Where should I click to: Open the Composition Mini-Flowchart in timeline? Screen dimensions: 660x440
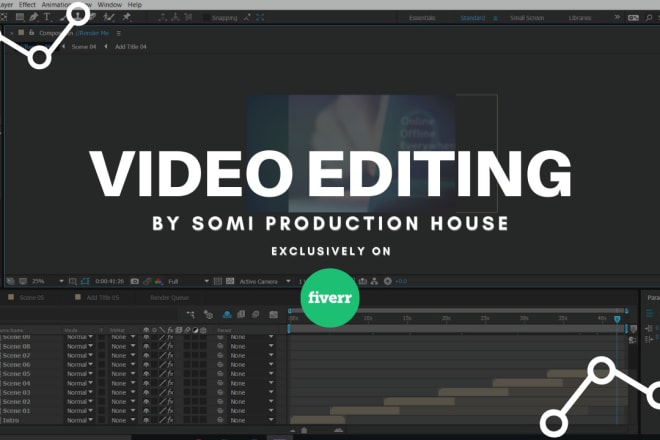191,315
